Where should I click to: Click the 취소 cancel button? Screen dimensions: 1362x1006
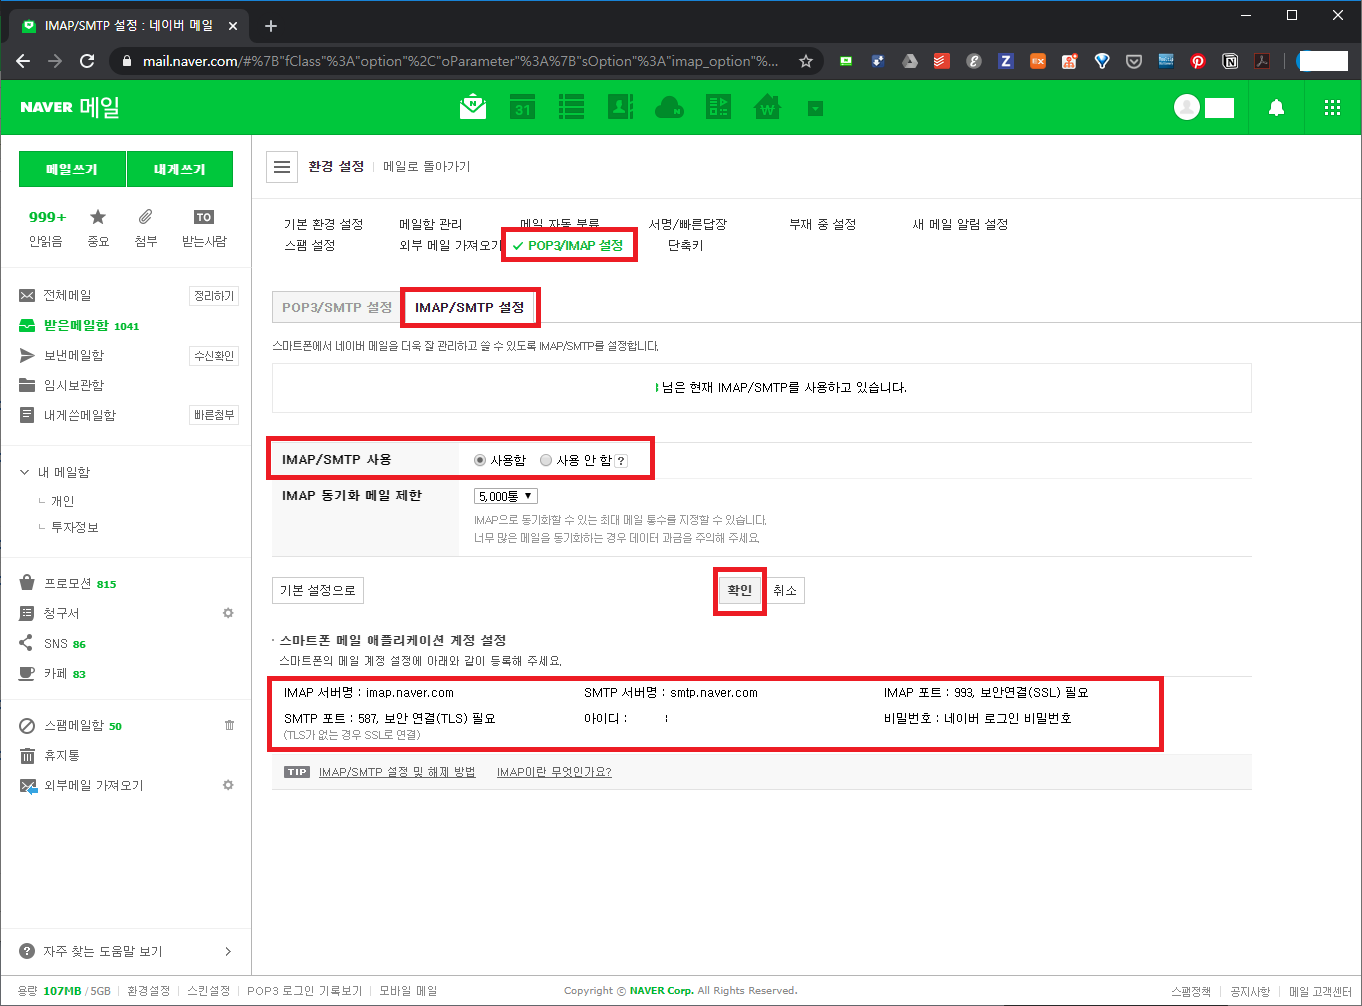click(785, 591)
